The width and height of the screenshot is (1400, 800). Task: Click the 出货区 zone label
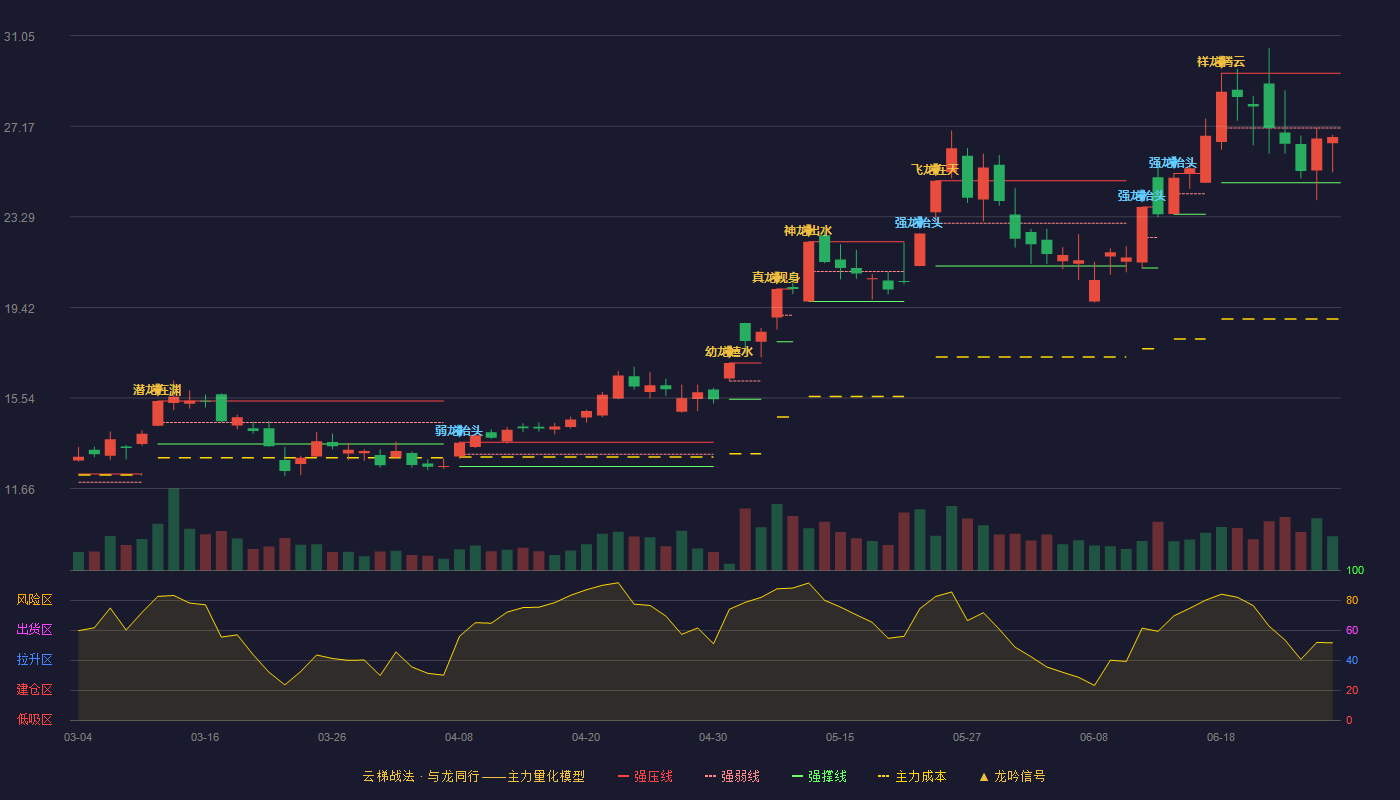tap(35, 630)
